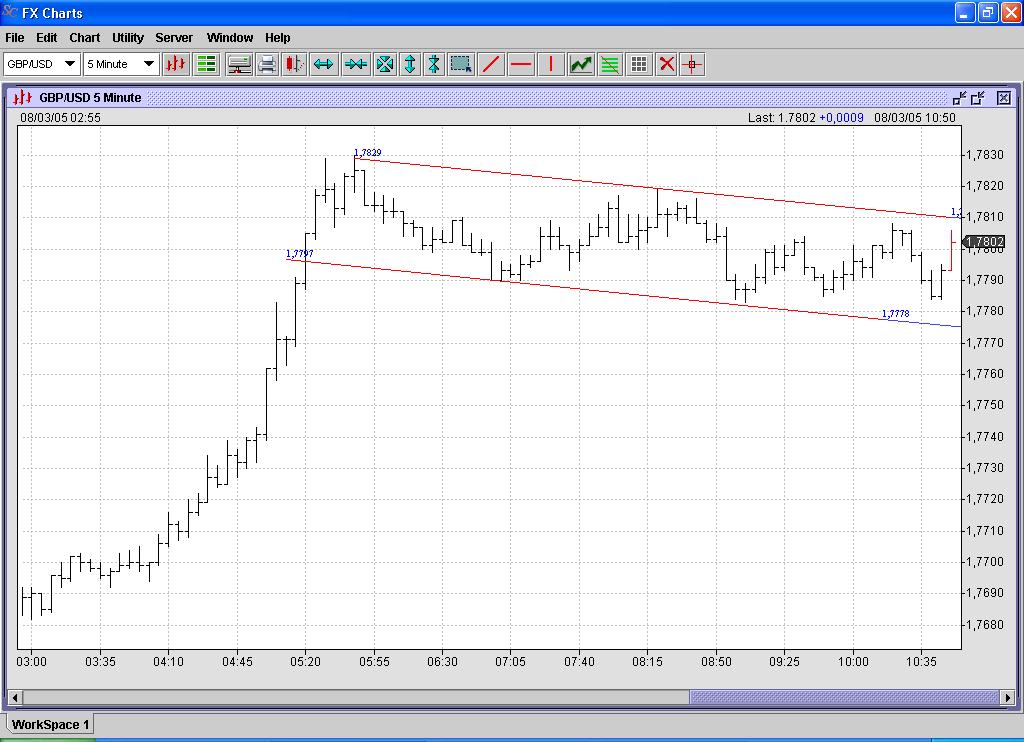The width and height of the screenshot is (1024, 742).
Task: Click the horizontal scrollbar thumb below the chart
Action: pyautogui.click(x=843, y=697)
